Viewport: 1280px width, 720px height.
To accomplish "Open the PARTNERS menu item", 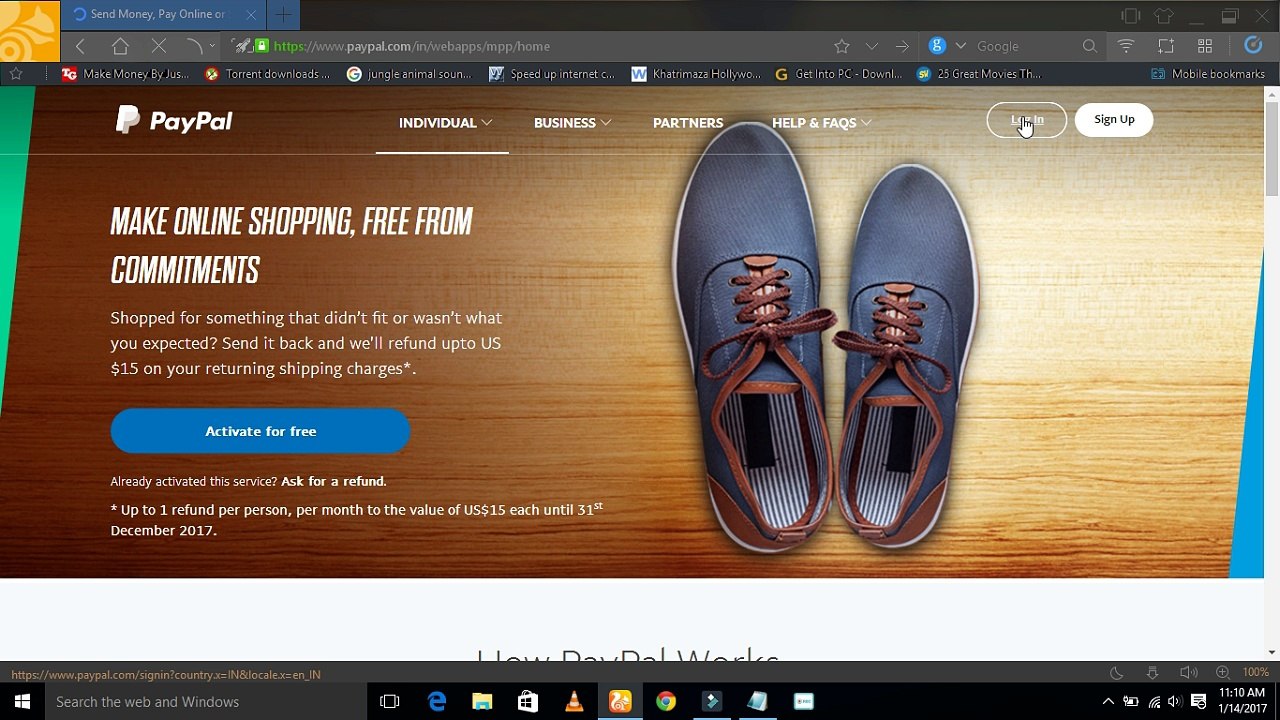I will tap(688, 123).
